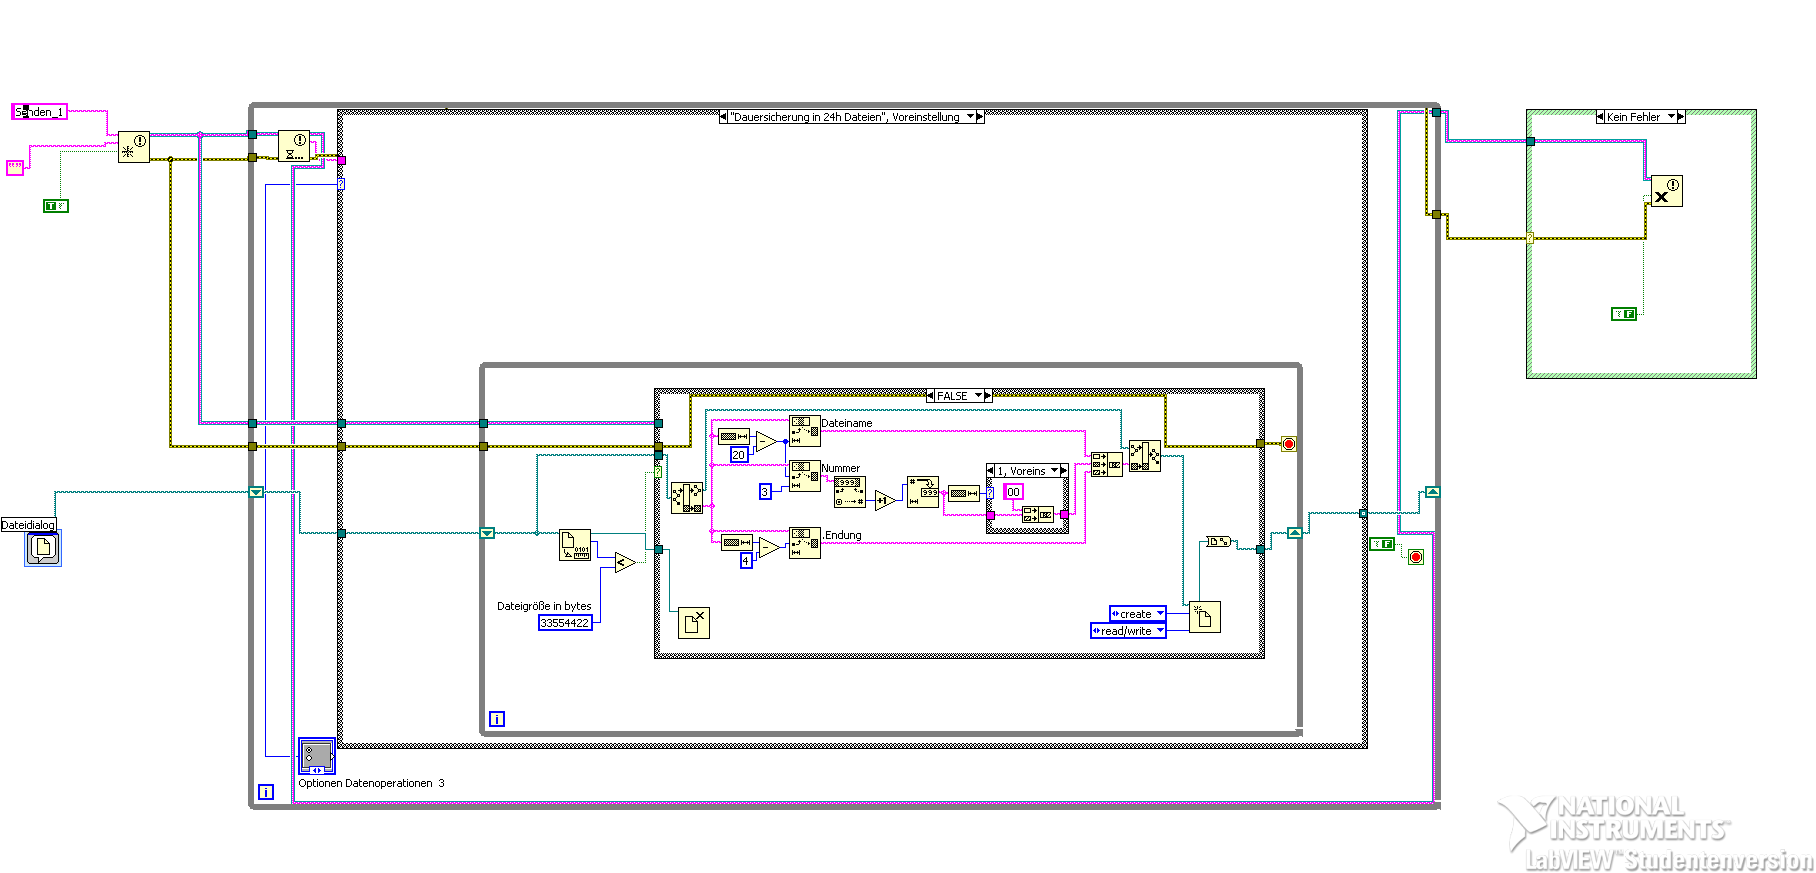Switch to previous case of Kein Fehler
The image size is (1816, 873).
coord(1600,117)
